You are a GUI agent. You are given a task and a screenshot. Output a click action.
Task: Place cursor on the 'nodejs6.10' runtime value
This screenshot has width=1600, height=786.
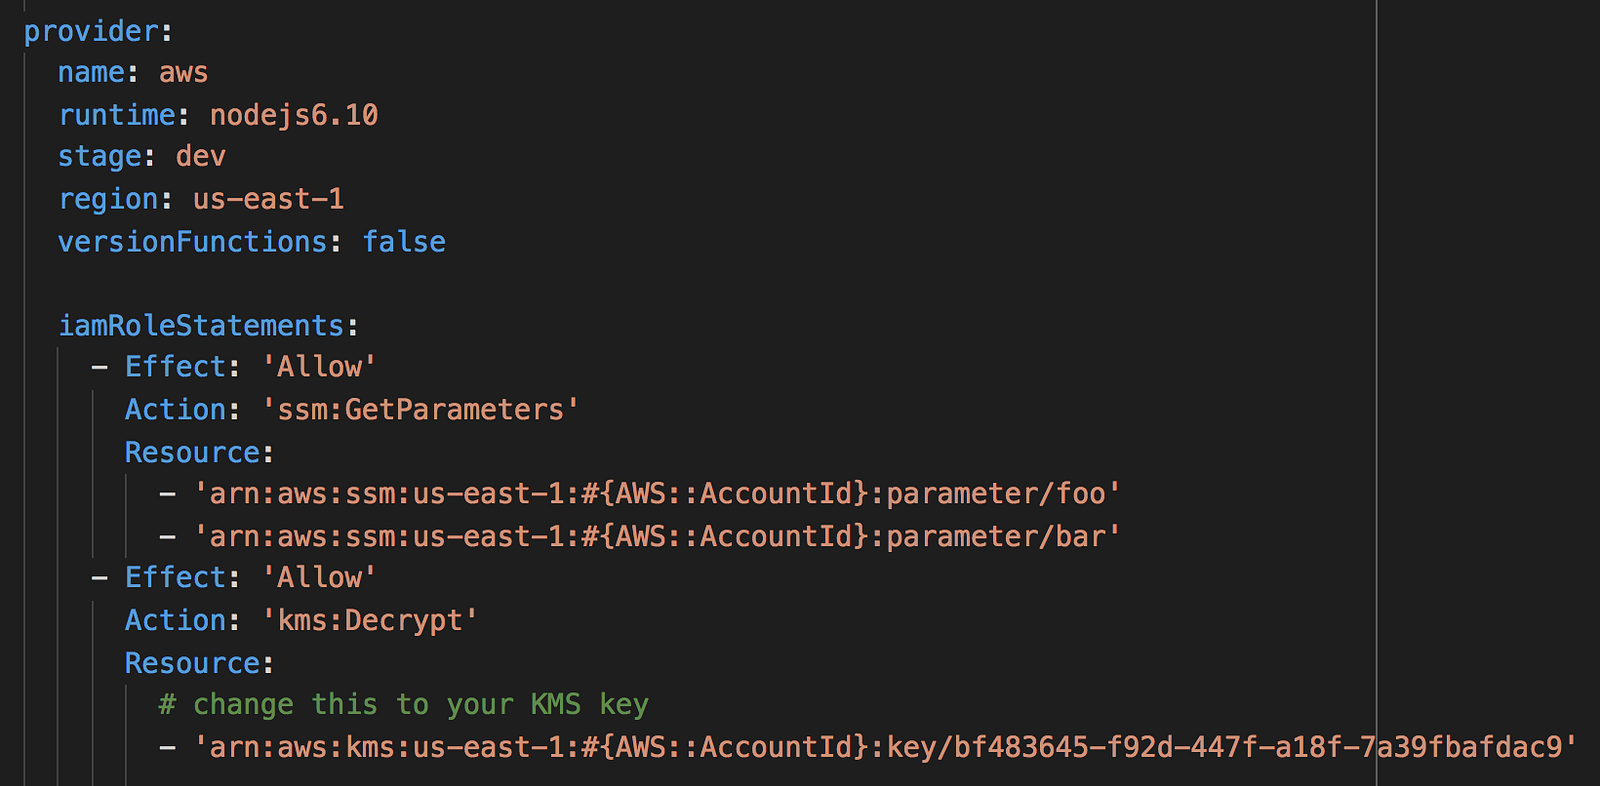pos(293,115)
